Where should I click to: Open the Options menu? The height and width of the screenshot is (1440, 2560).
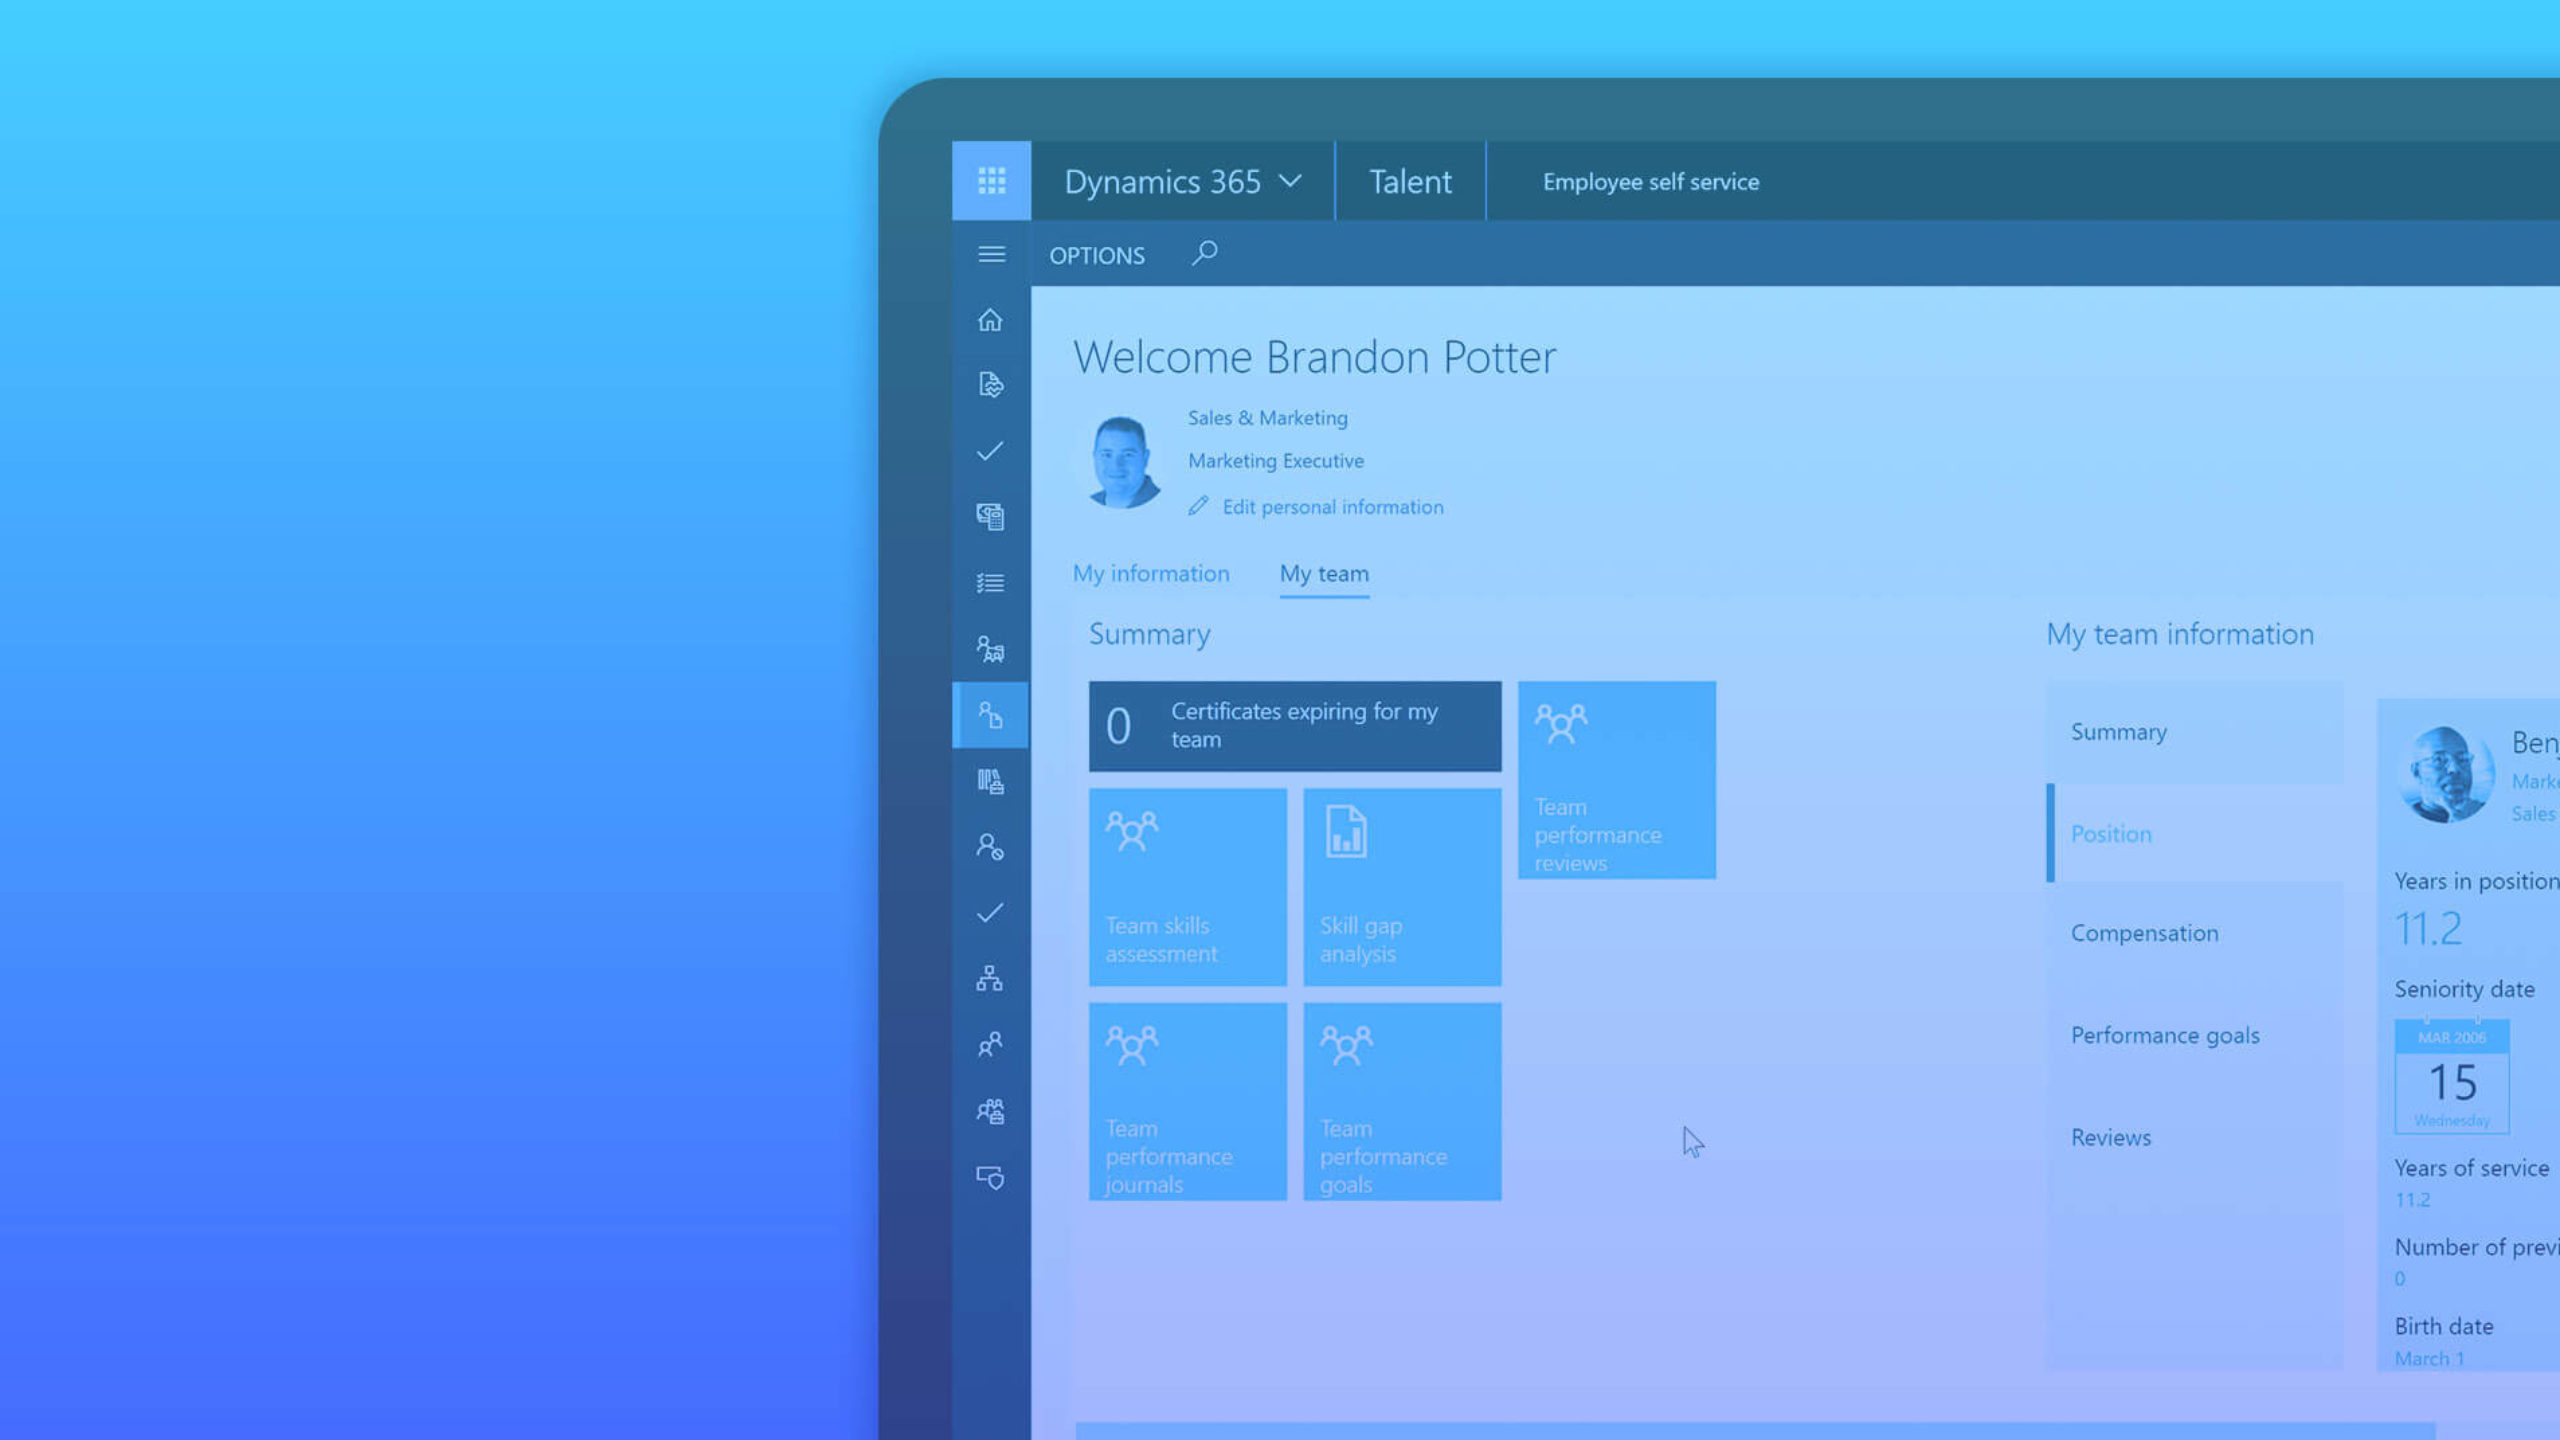click(1095, 253)
